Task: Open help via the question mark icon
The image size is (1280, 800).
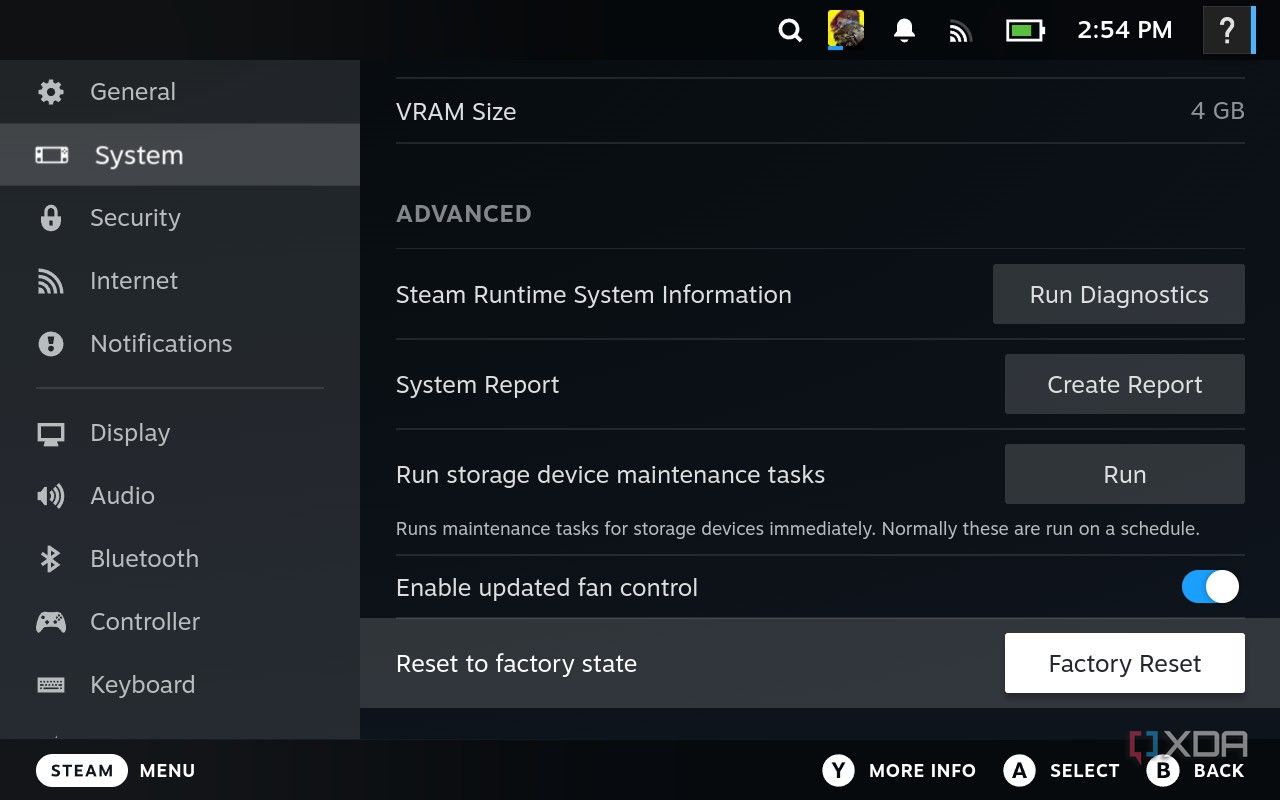Action: (x=1227, y=30)
